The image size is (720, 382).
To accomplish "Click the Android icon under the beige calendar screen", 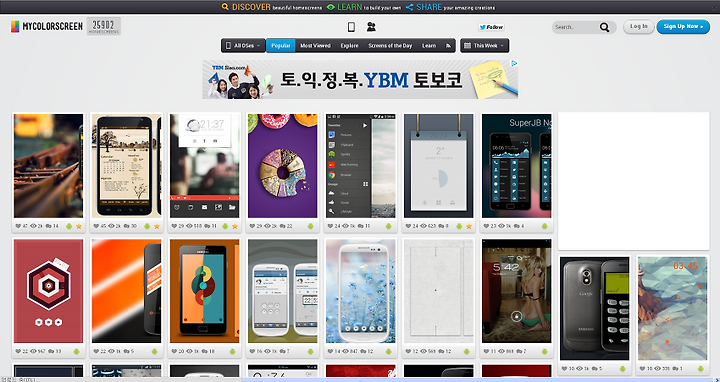I will 147,226.
